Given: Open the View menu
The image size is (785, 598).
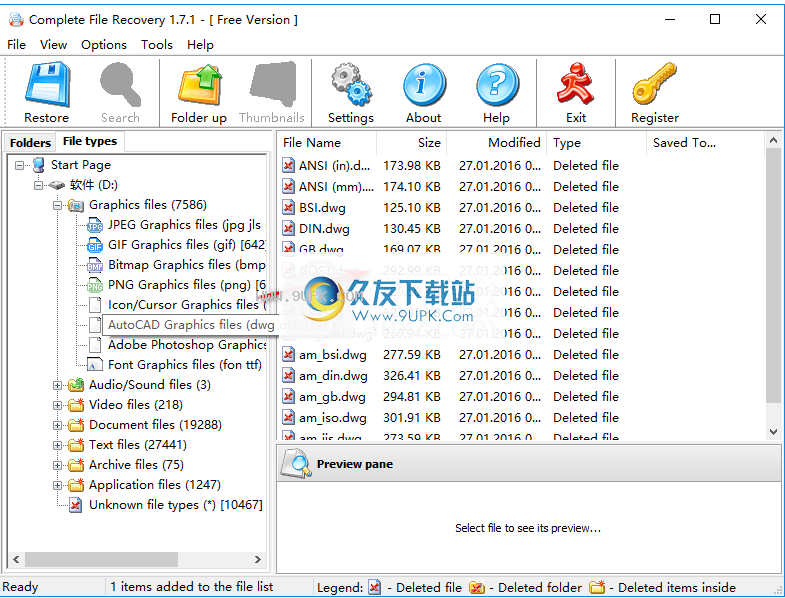Looking at the screenshot, I should [53, 45].
